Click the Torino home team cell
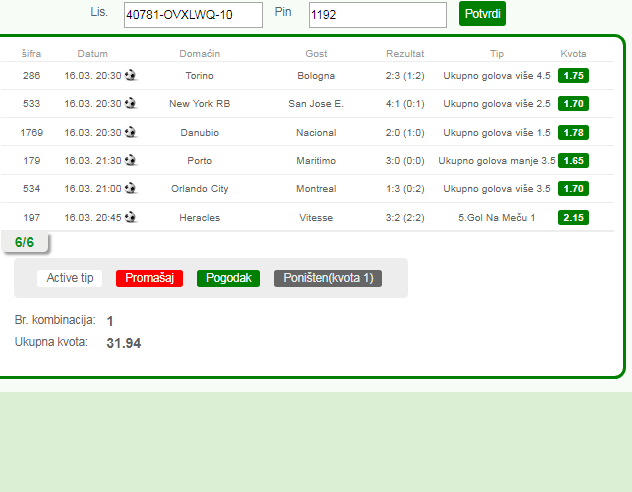 200,76
